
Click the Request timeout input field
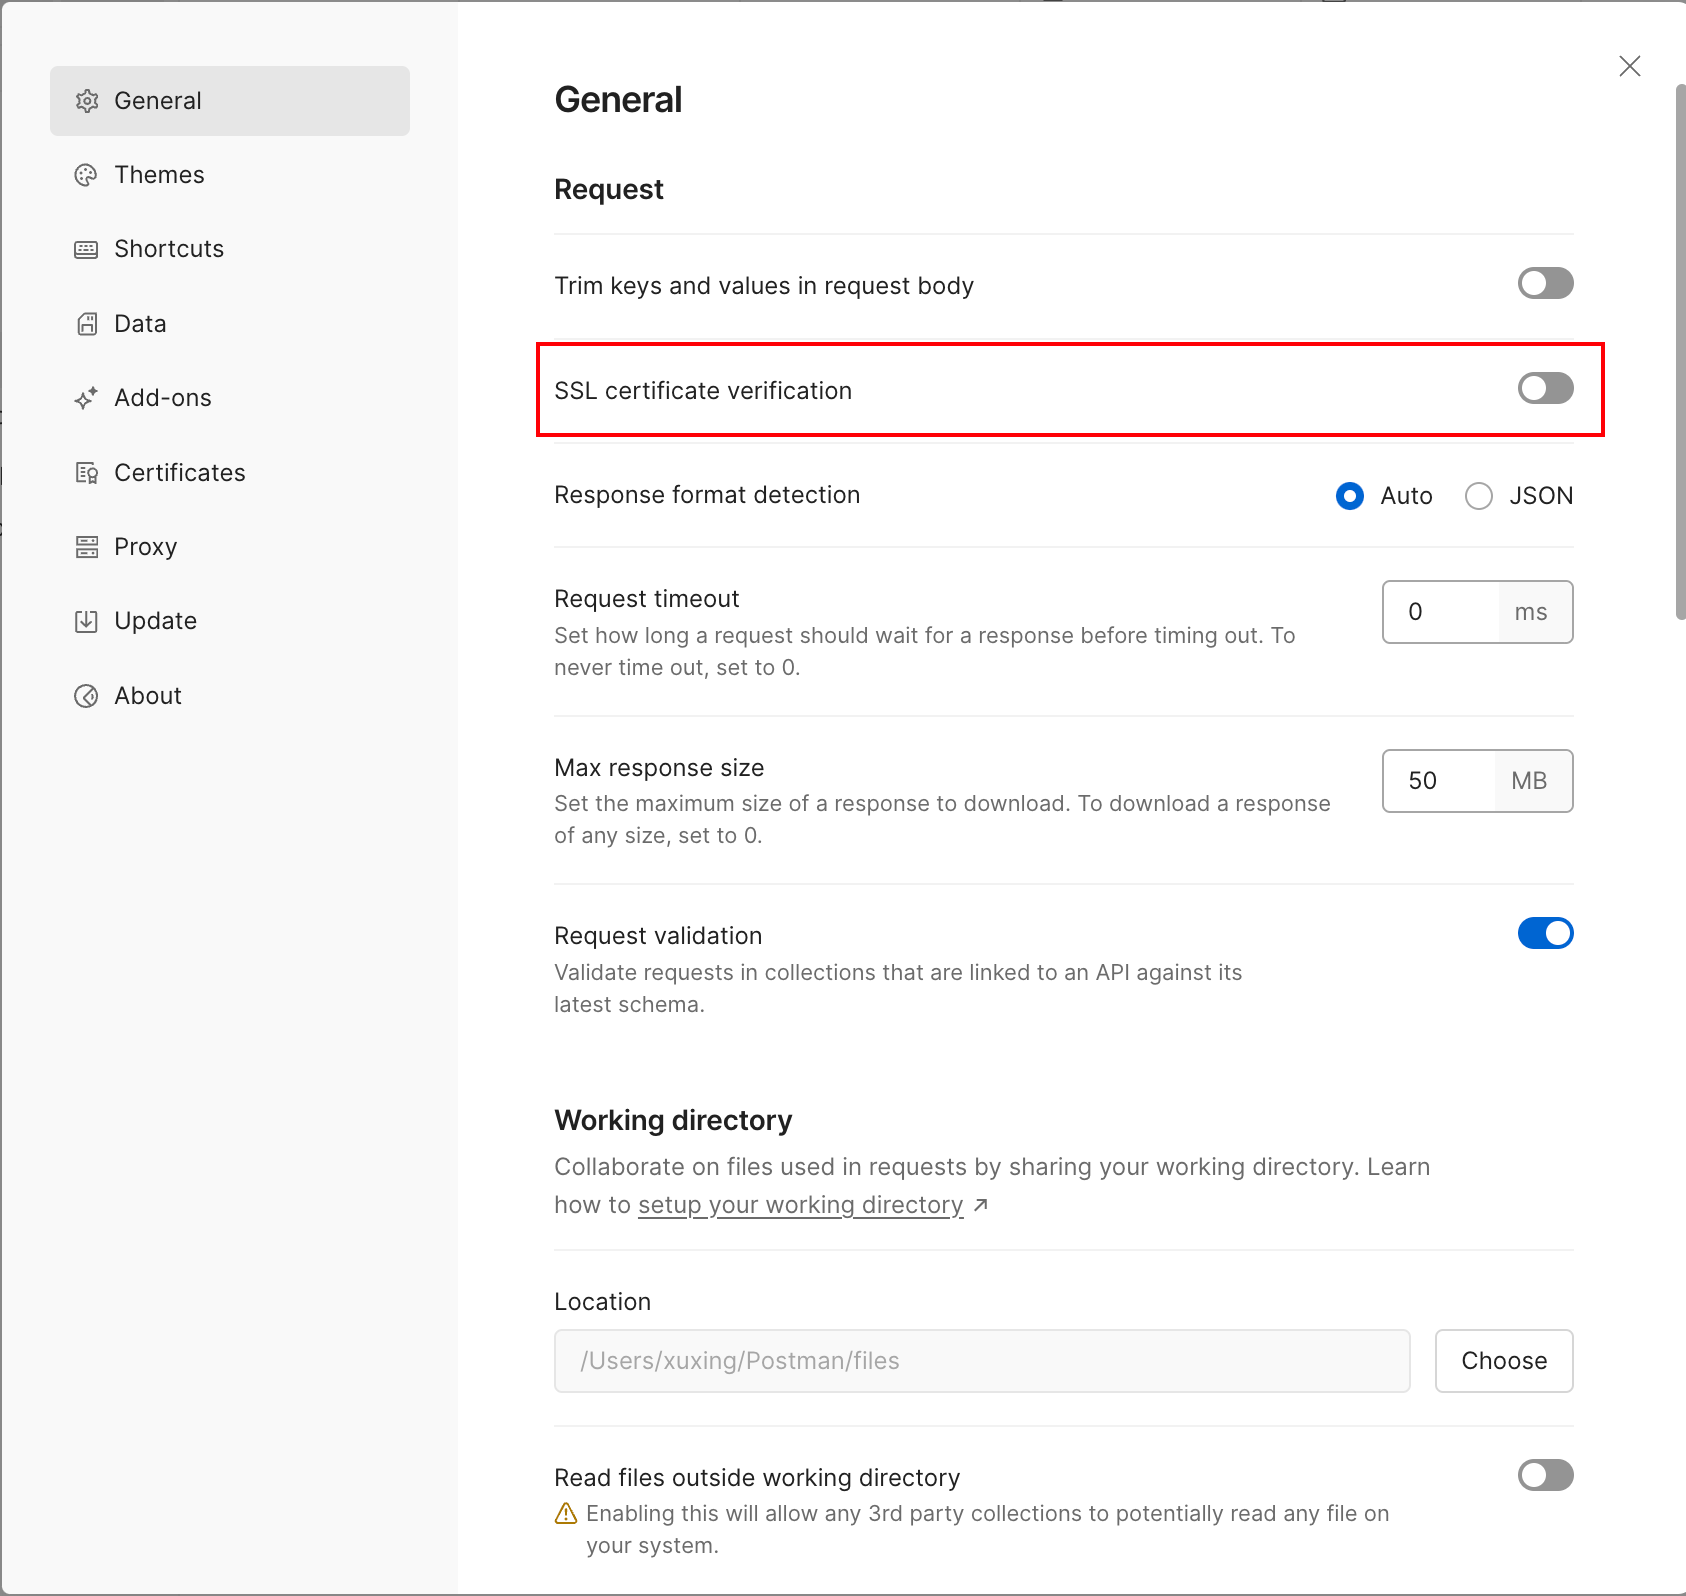[x=1440, y=612]
